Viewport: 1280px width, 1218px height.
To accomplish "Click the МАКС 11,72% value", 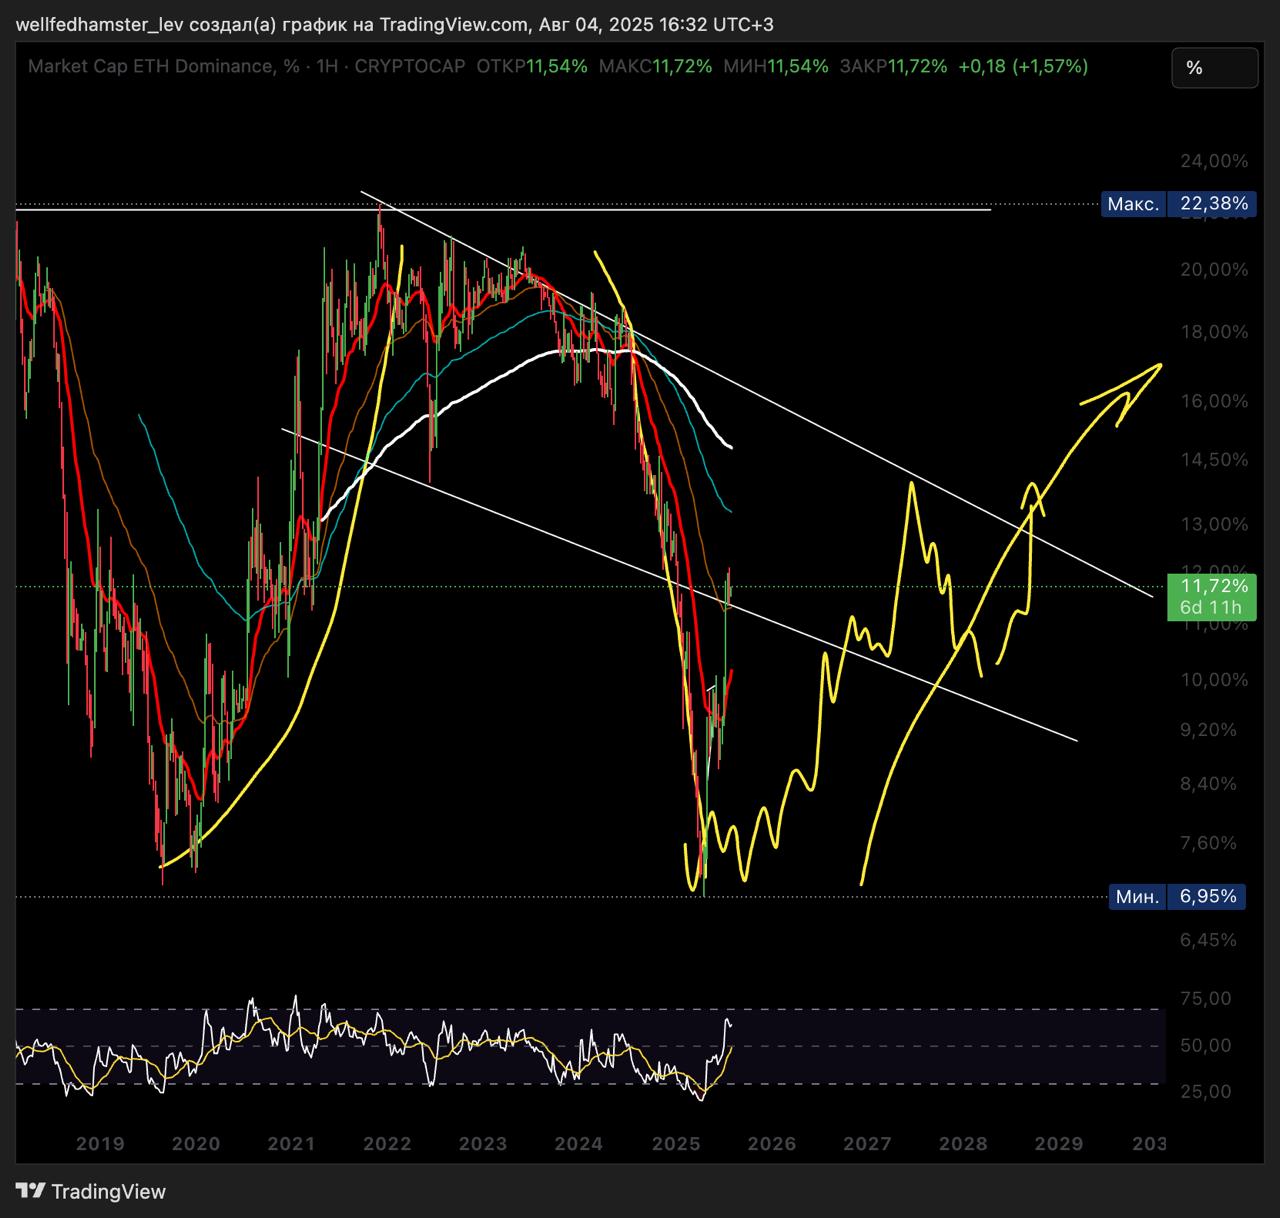I will coord(655,67).
